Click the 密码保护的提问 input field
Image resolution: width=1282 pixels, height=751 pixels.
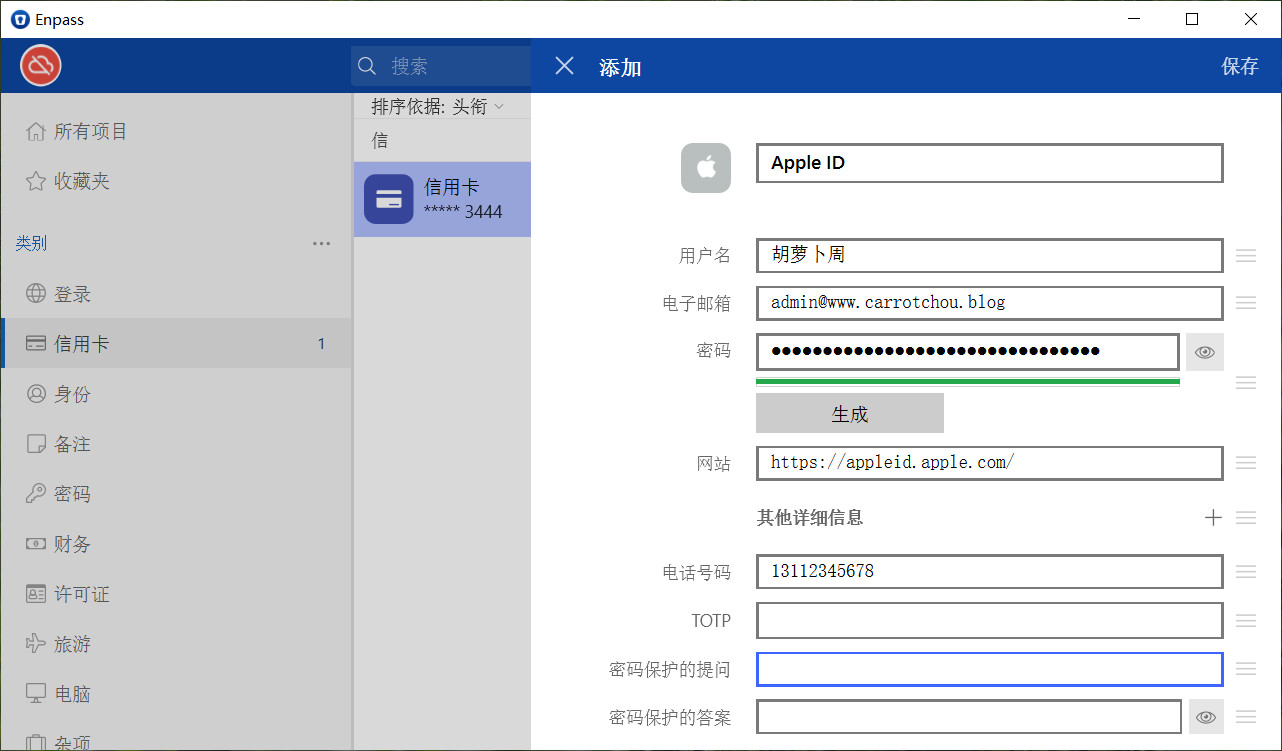click(x=990, y=669)
